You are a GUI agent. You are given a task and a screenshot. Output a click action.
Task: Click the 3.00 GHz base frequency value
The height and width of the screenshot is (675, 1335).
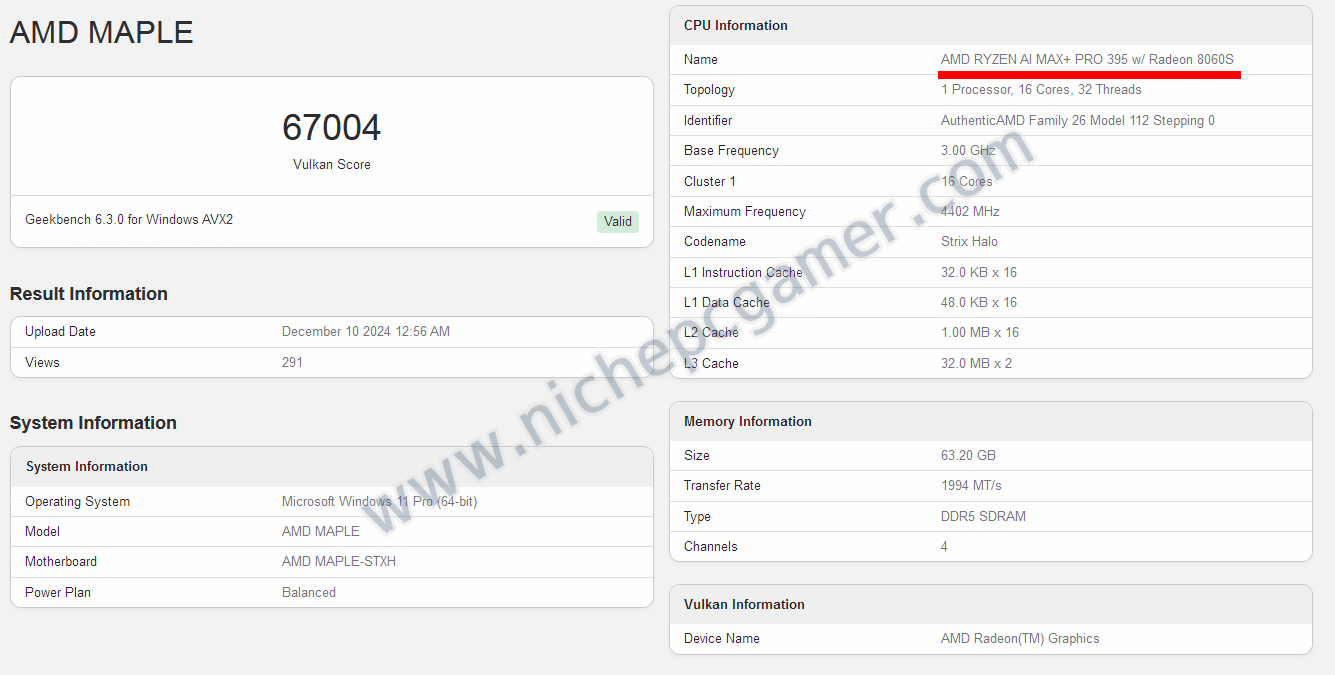coord(968,151)
